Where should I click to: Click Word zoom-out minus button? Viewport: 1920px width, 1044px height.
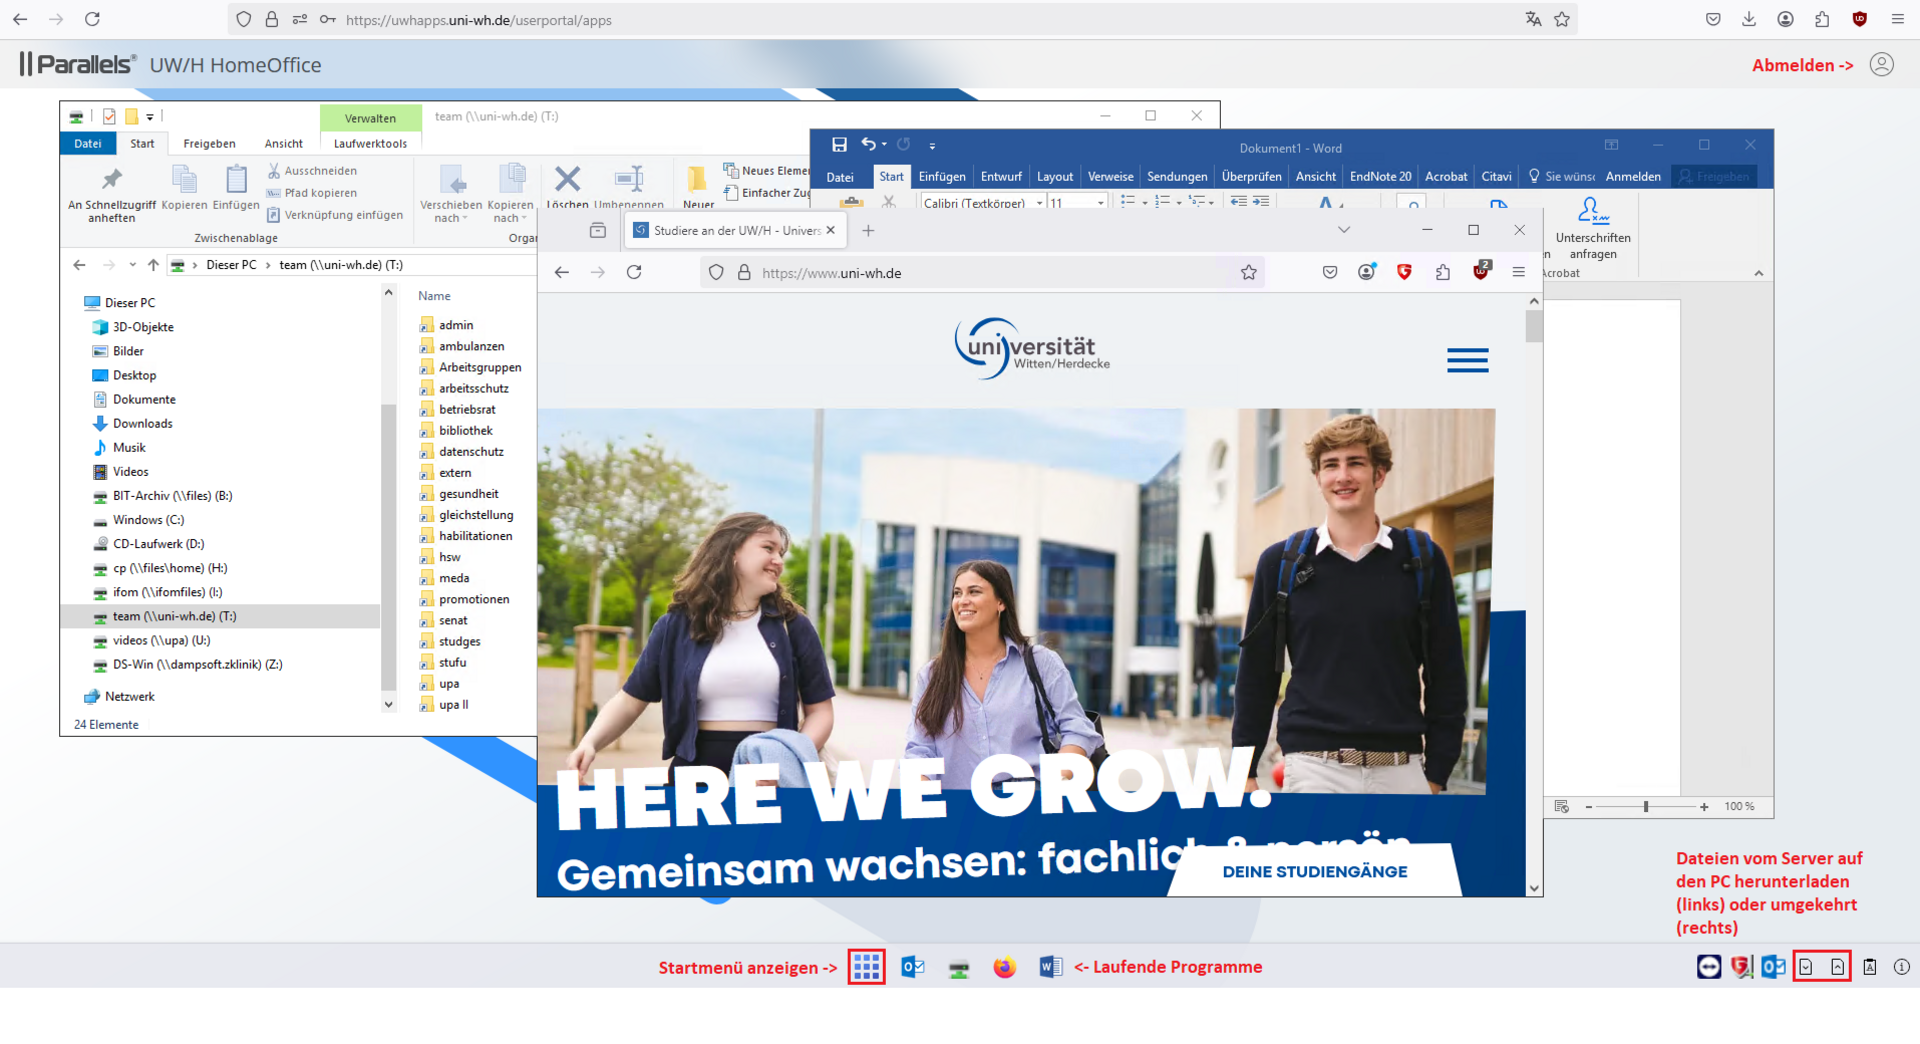pyautogui.click(x=1588, y=807)
